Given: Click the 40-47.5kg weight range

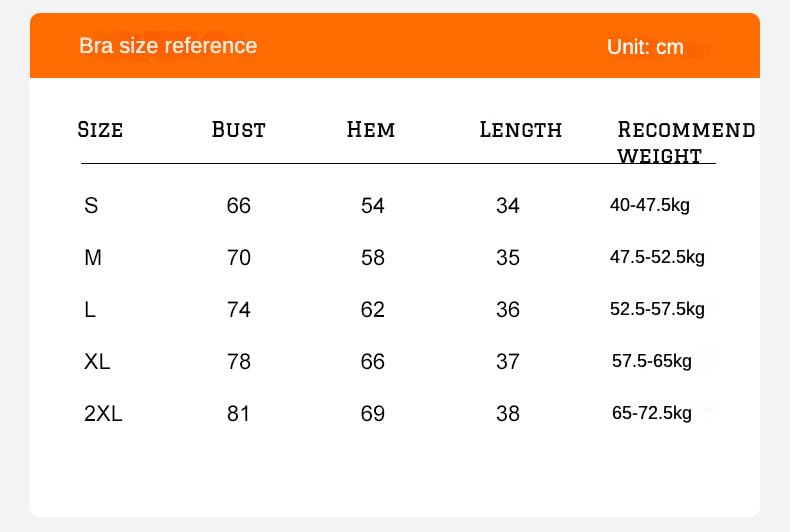Looking at the screenshot, I should pyautogui.click(x=650, y=206).
